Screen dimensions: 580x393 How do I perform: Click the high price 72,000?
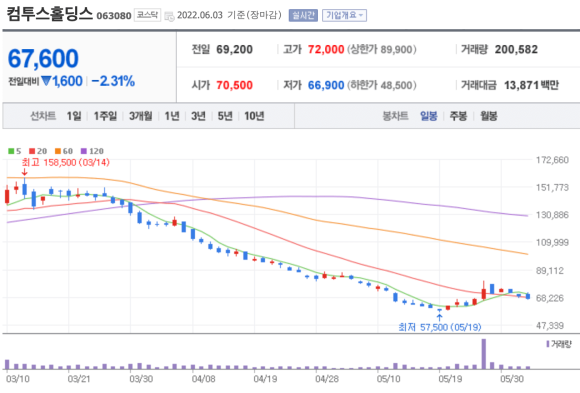coord(326,49)
